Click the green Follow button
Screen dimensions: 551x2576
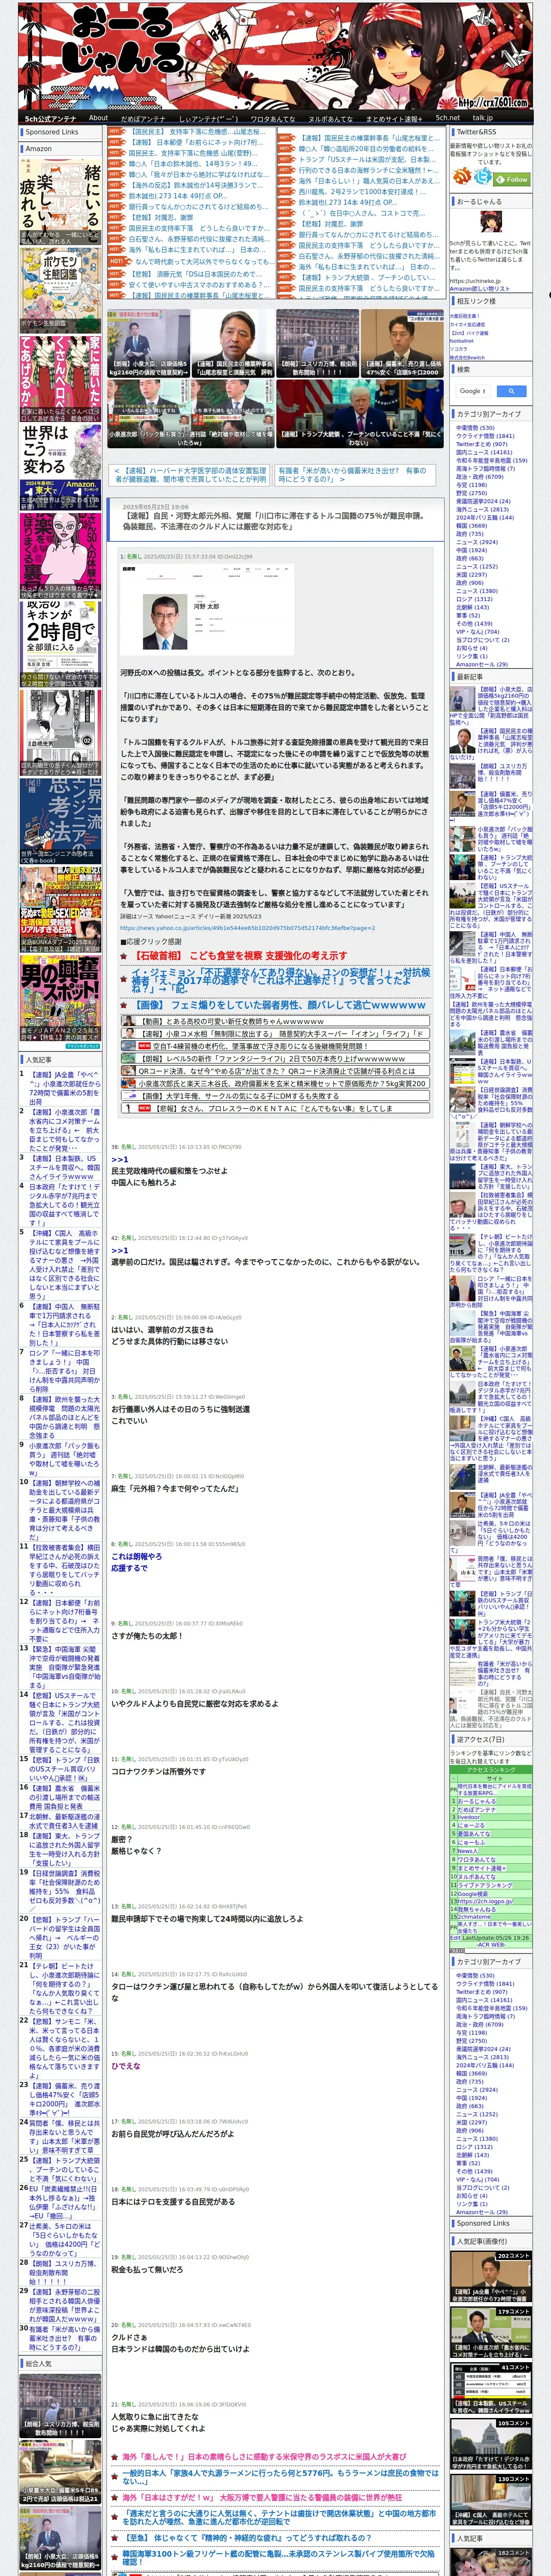[513, 179]
